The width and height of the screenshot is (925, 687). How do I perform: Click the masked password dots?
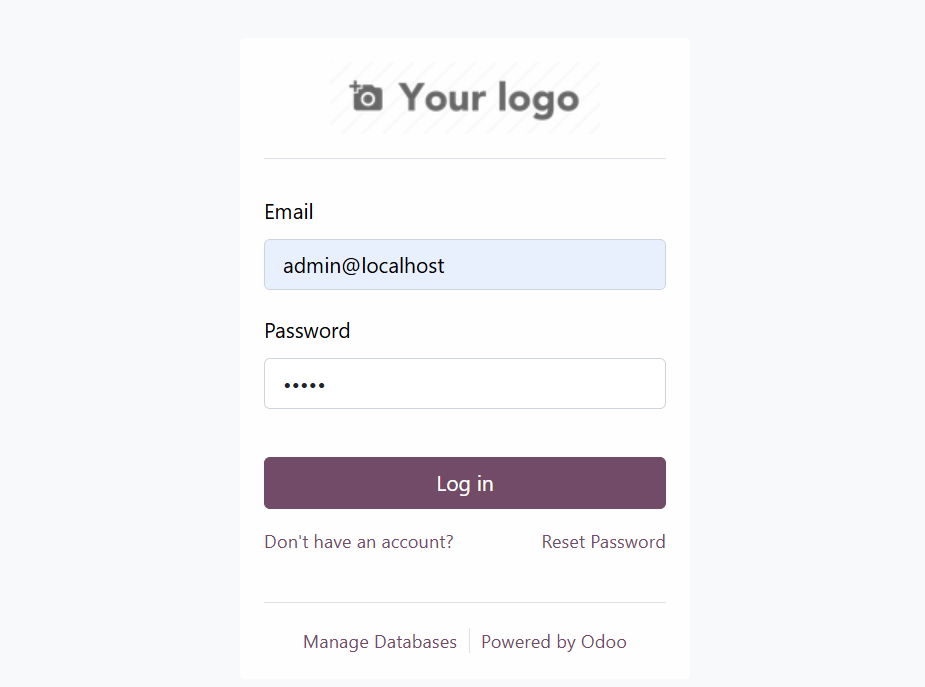click(304, 383)
